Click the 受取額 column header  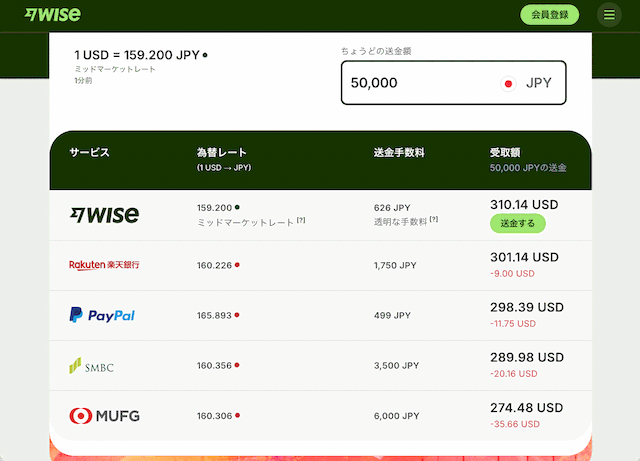(505, 152)
